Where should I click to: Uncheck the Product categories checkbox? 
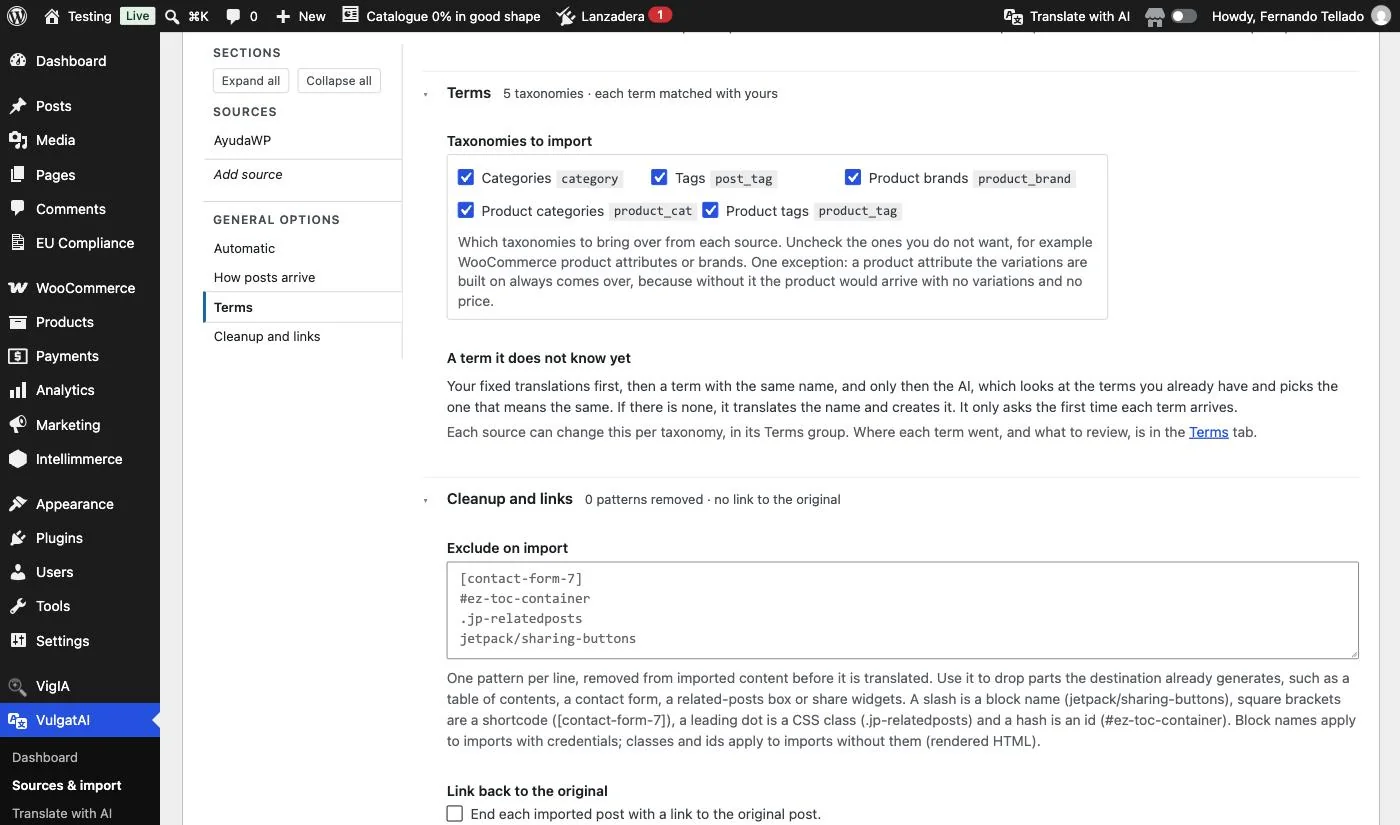pyautogui.click(x=466, y=211)
